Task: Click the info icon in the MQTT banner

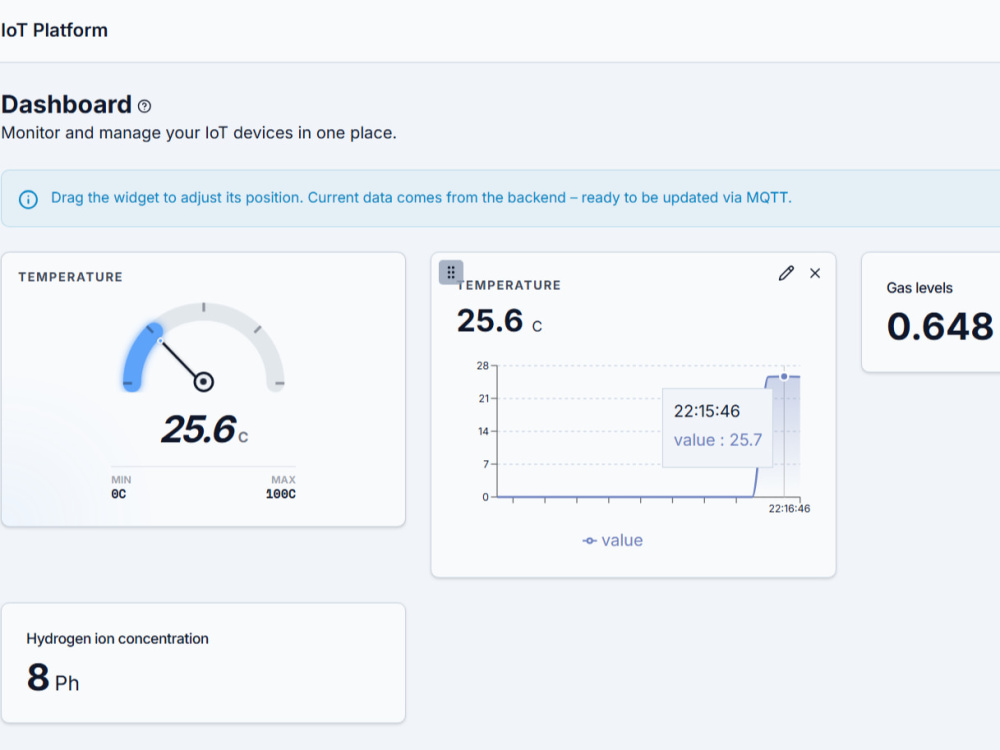Action: coord(28,200)
